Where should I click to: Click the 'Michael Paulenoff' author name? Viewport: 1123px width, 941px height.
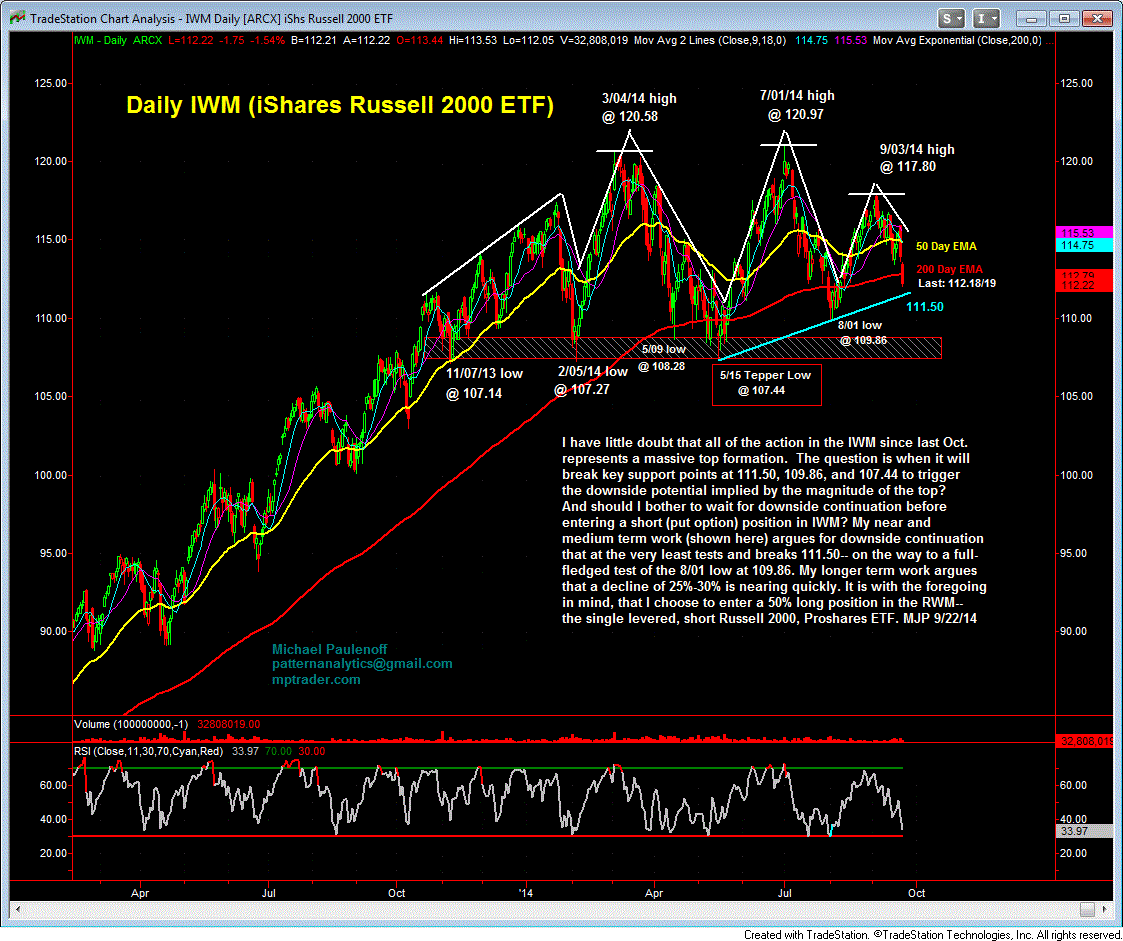[329, 649]
